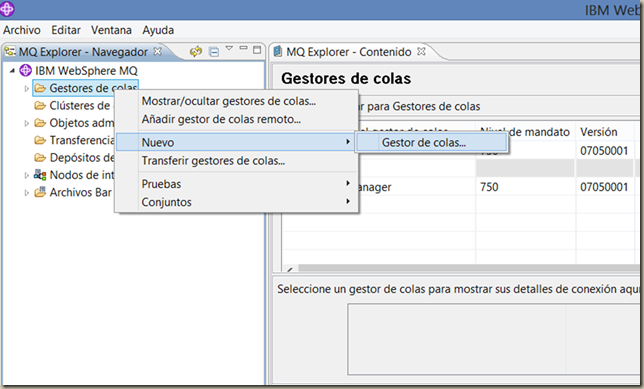Select the MQ Explorer - Navegador tab
644x389 pixels.
click(83, 52)
